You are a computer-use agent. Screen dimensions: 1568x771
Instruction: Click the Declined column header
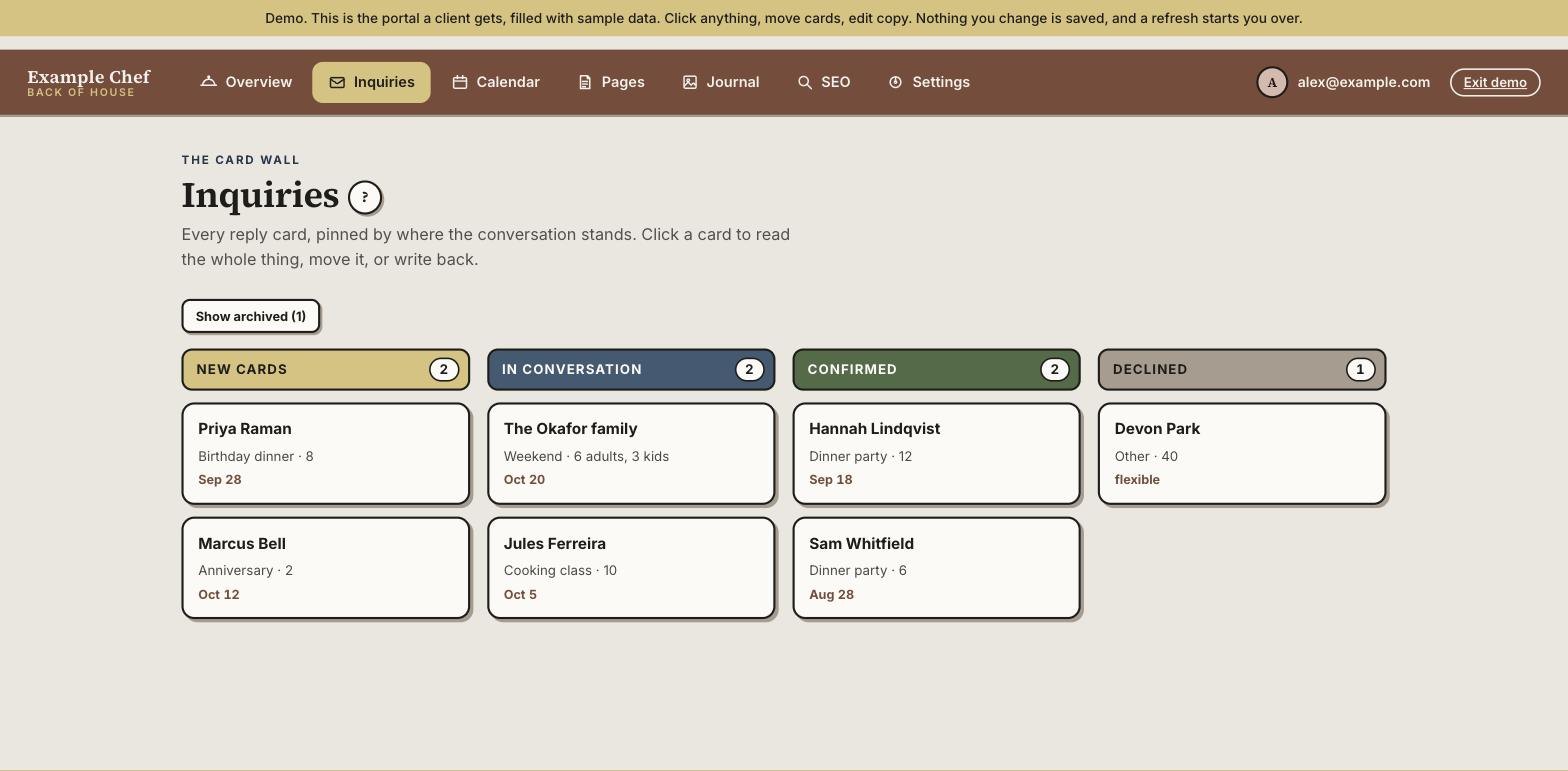click(x=1242, y=369)
